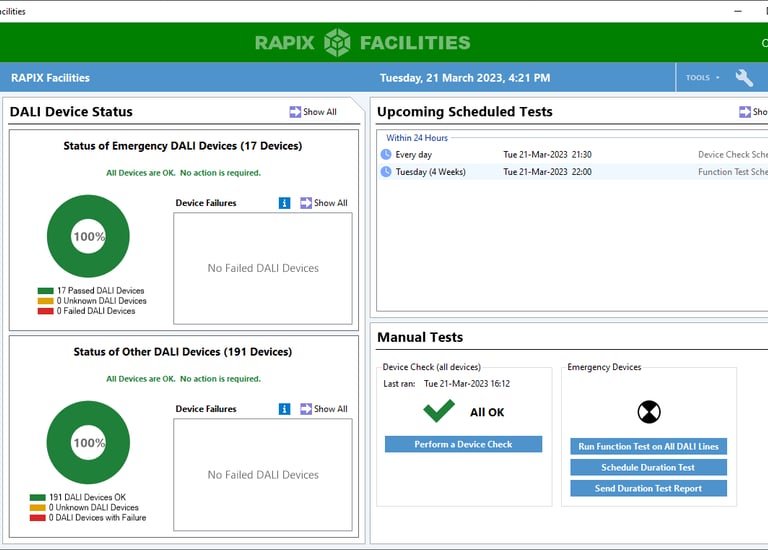Open the TOOLS dropdown menu

[x=702, y=77]
